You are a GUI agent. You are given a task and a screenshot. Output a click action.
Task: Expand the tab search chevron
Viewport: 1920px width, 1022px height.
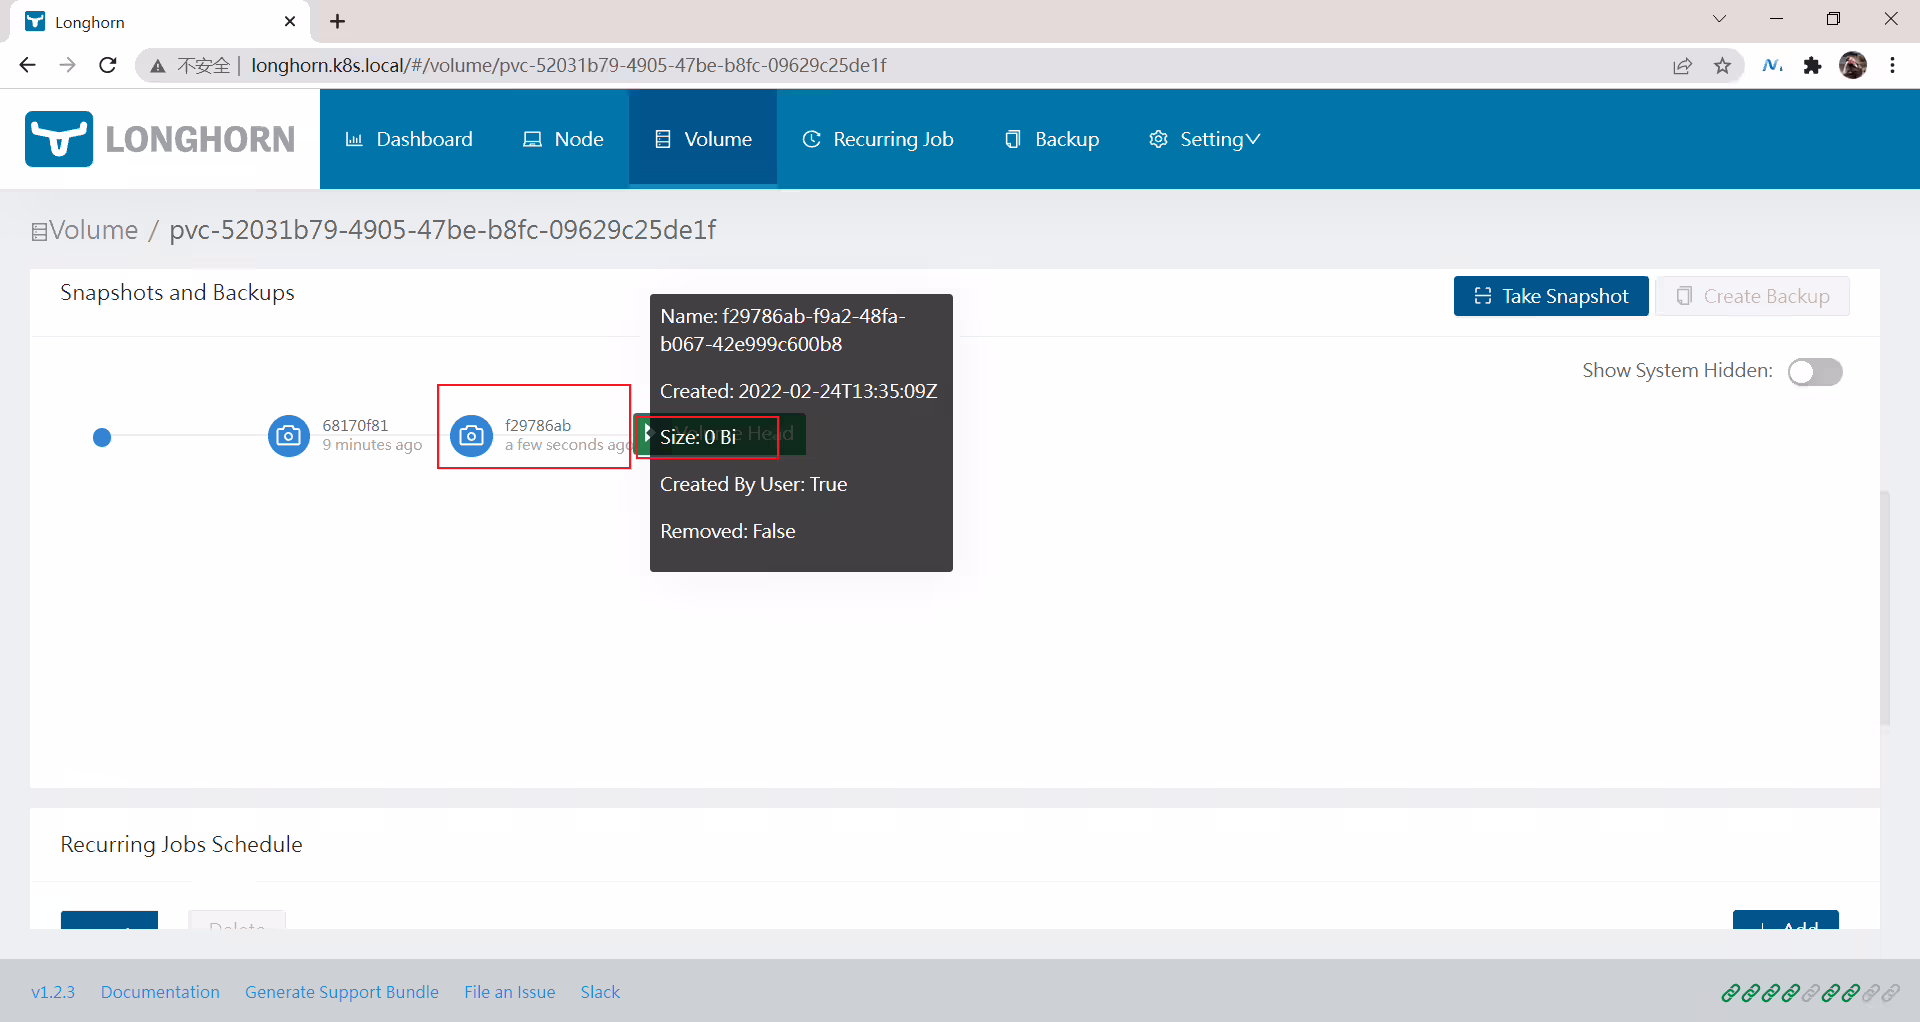[1719, 19]
